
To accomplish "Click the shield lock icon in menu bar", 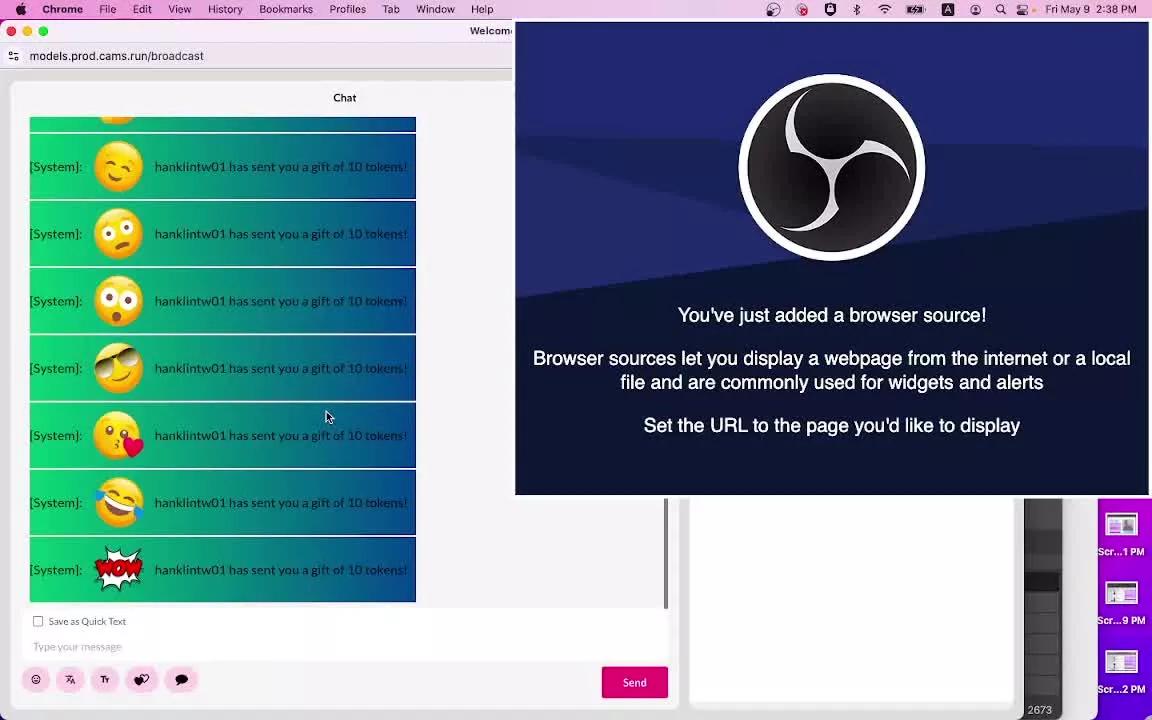I will pos(830,10).
